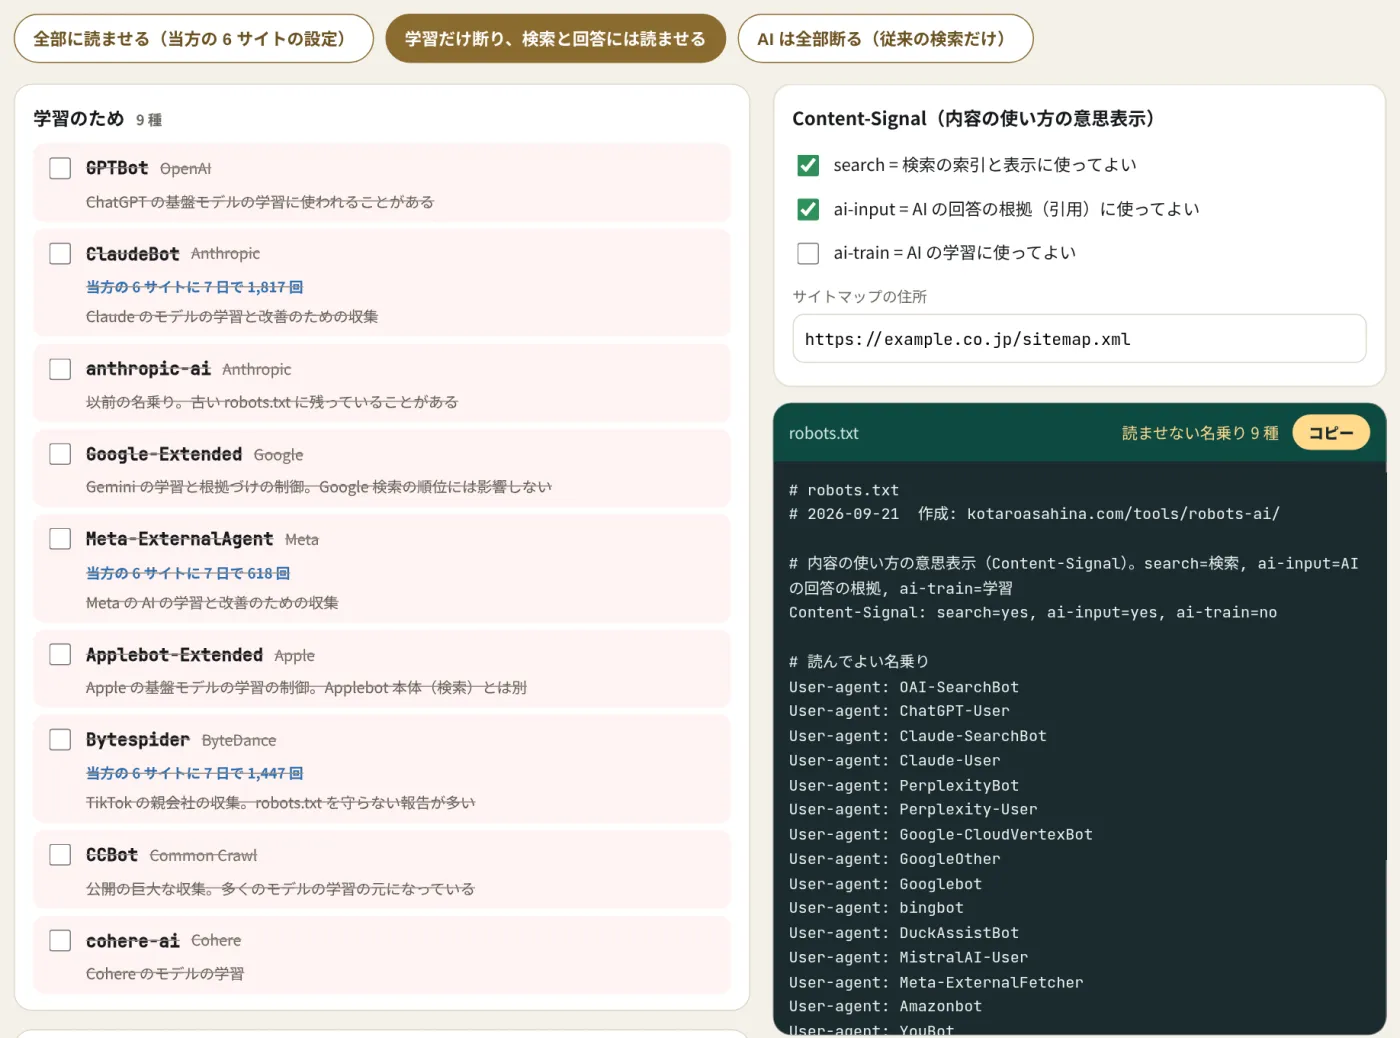
Task: Click the Content-Signal: search=yes code line
Action: pyautogui.click(x=1033, y=612)
